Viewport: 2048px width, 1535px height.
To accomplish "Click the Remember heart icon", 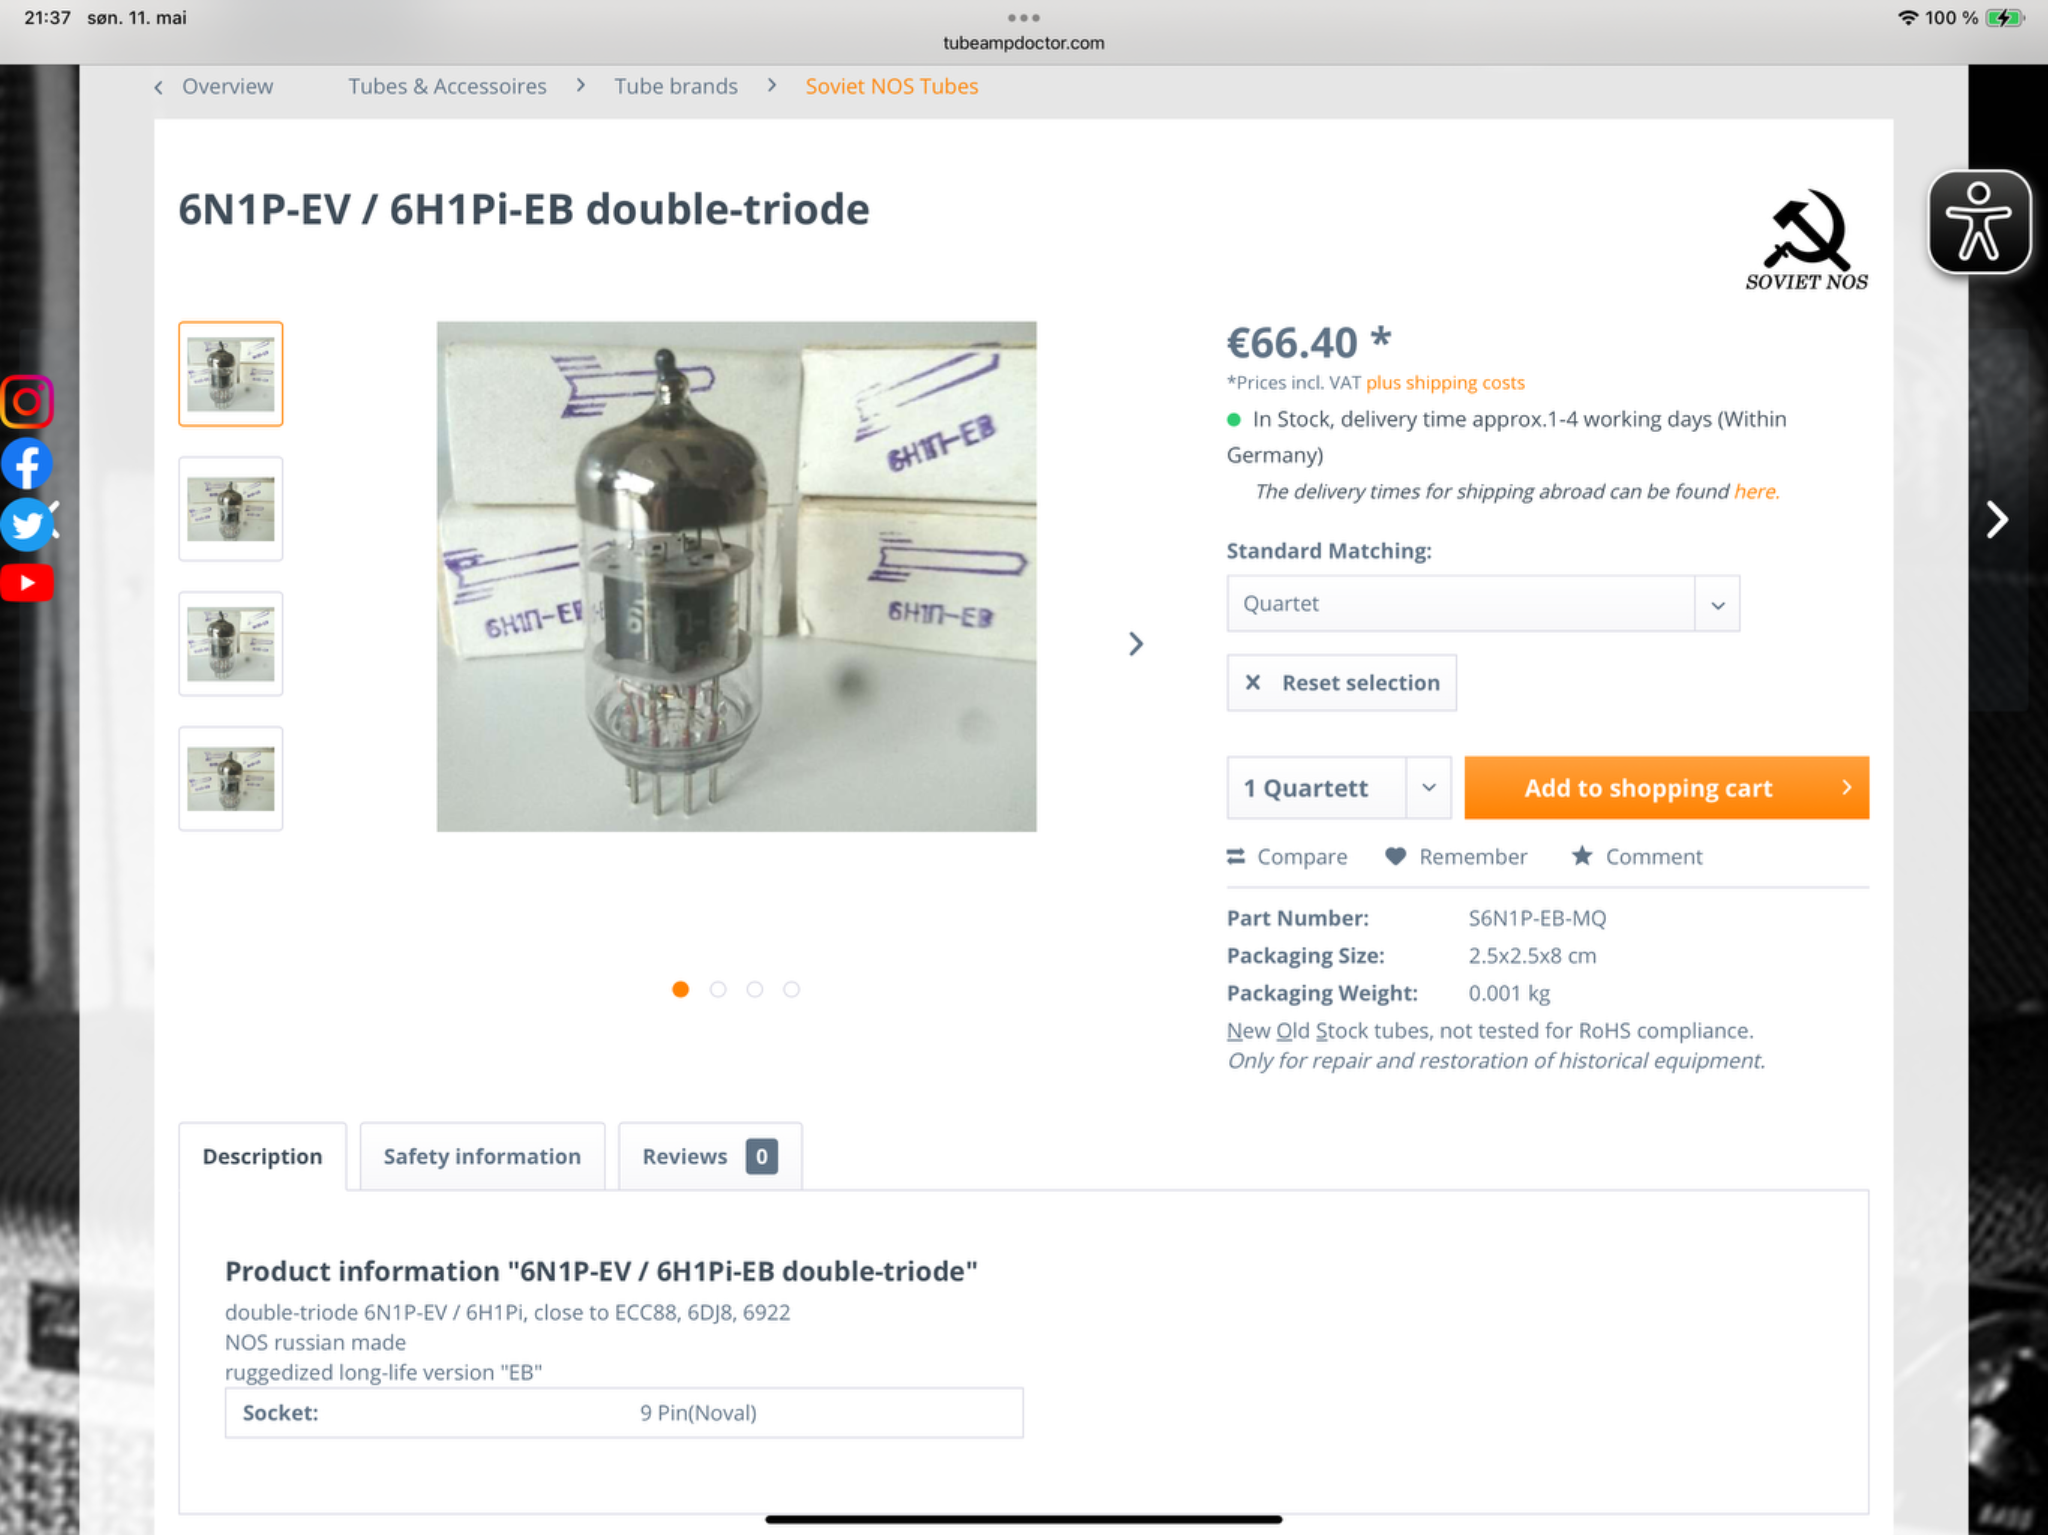I will point(1396,857).
